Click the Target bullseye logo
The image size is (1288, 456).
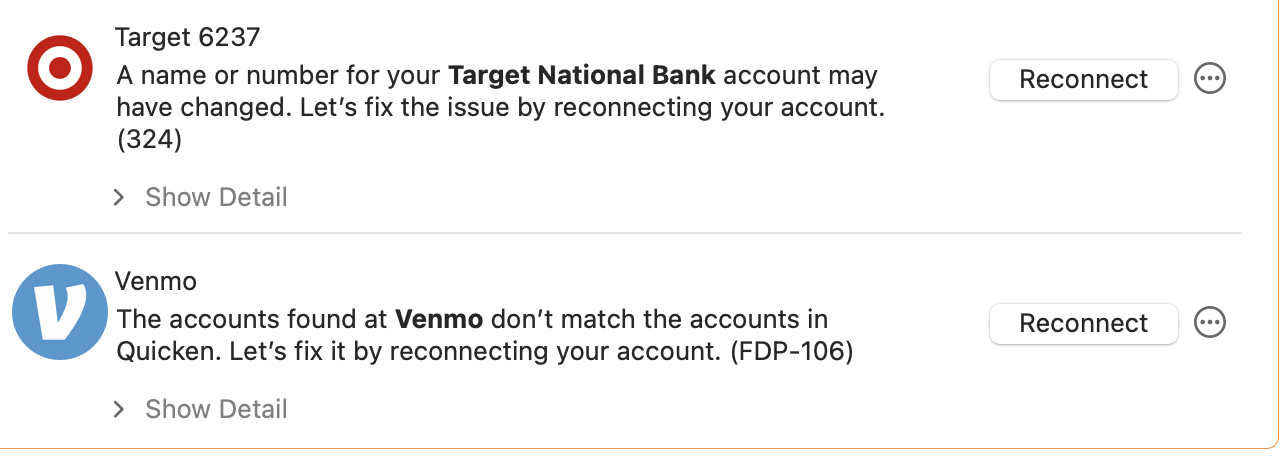(60, 68)
